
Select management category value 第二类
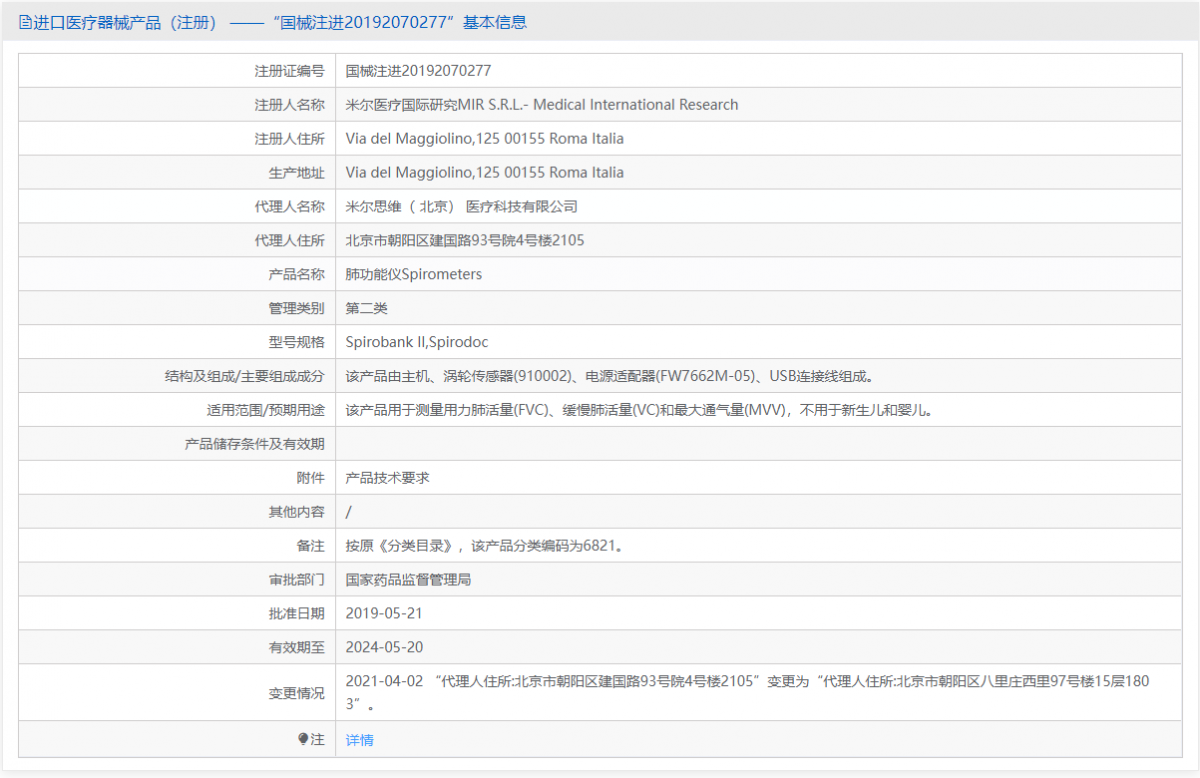tap(366, 309)
